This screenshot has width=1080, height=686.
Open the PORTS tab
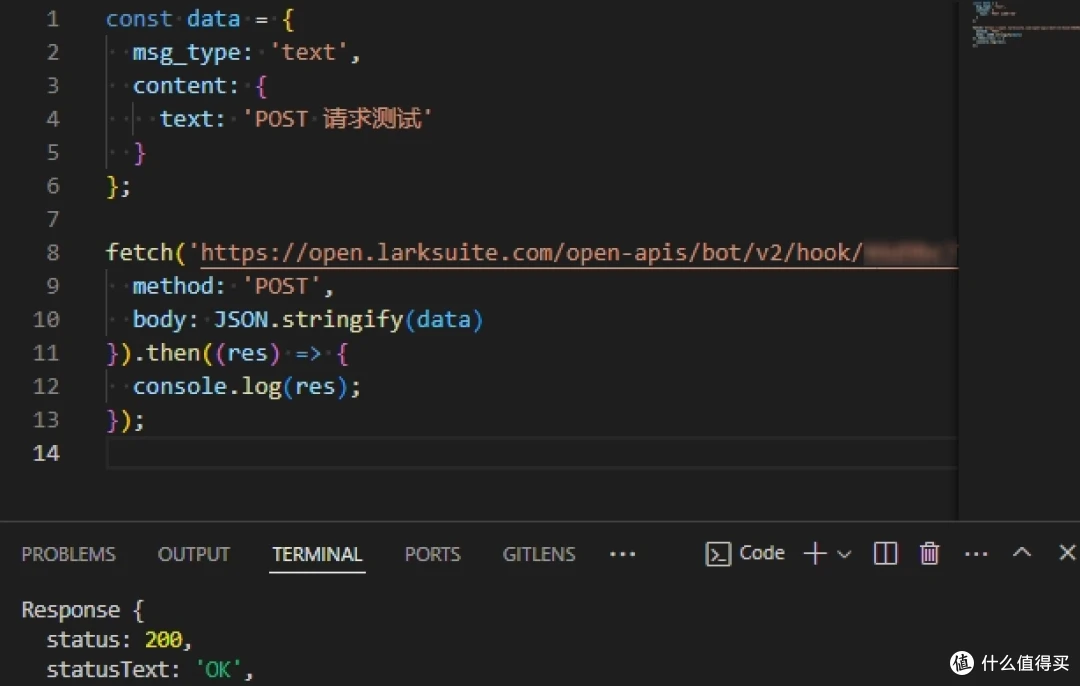pos(433,554)
